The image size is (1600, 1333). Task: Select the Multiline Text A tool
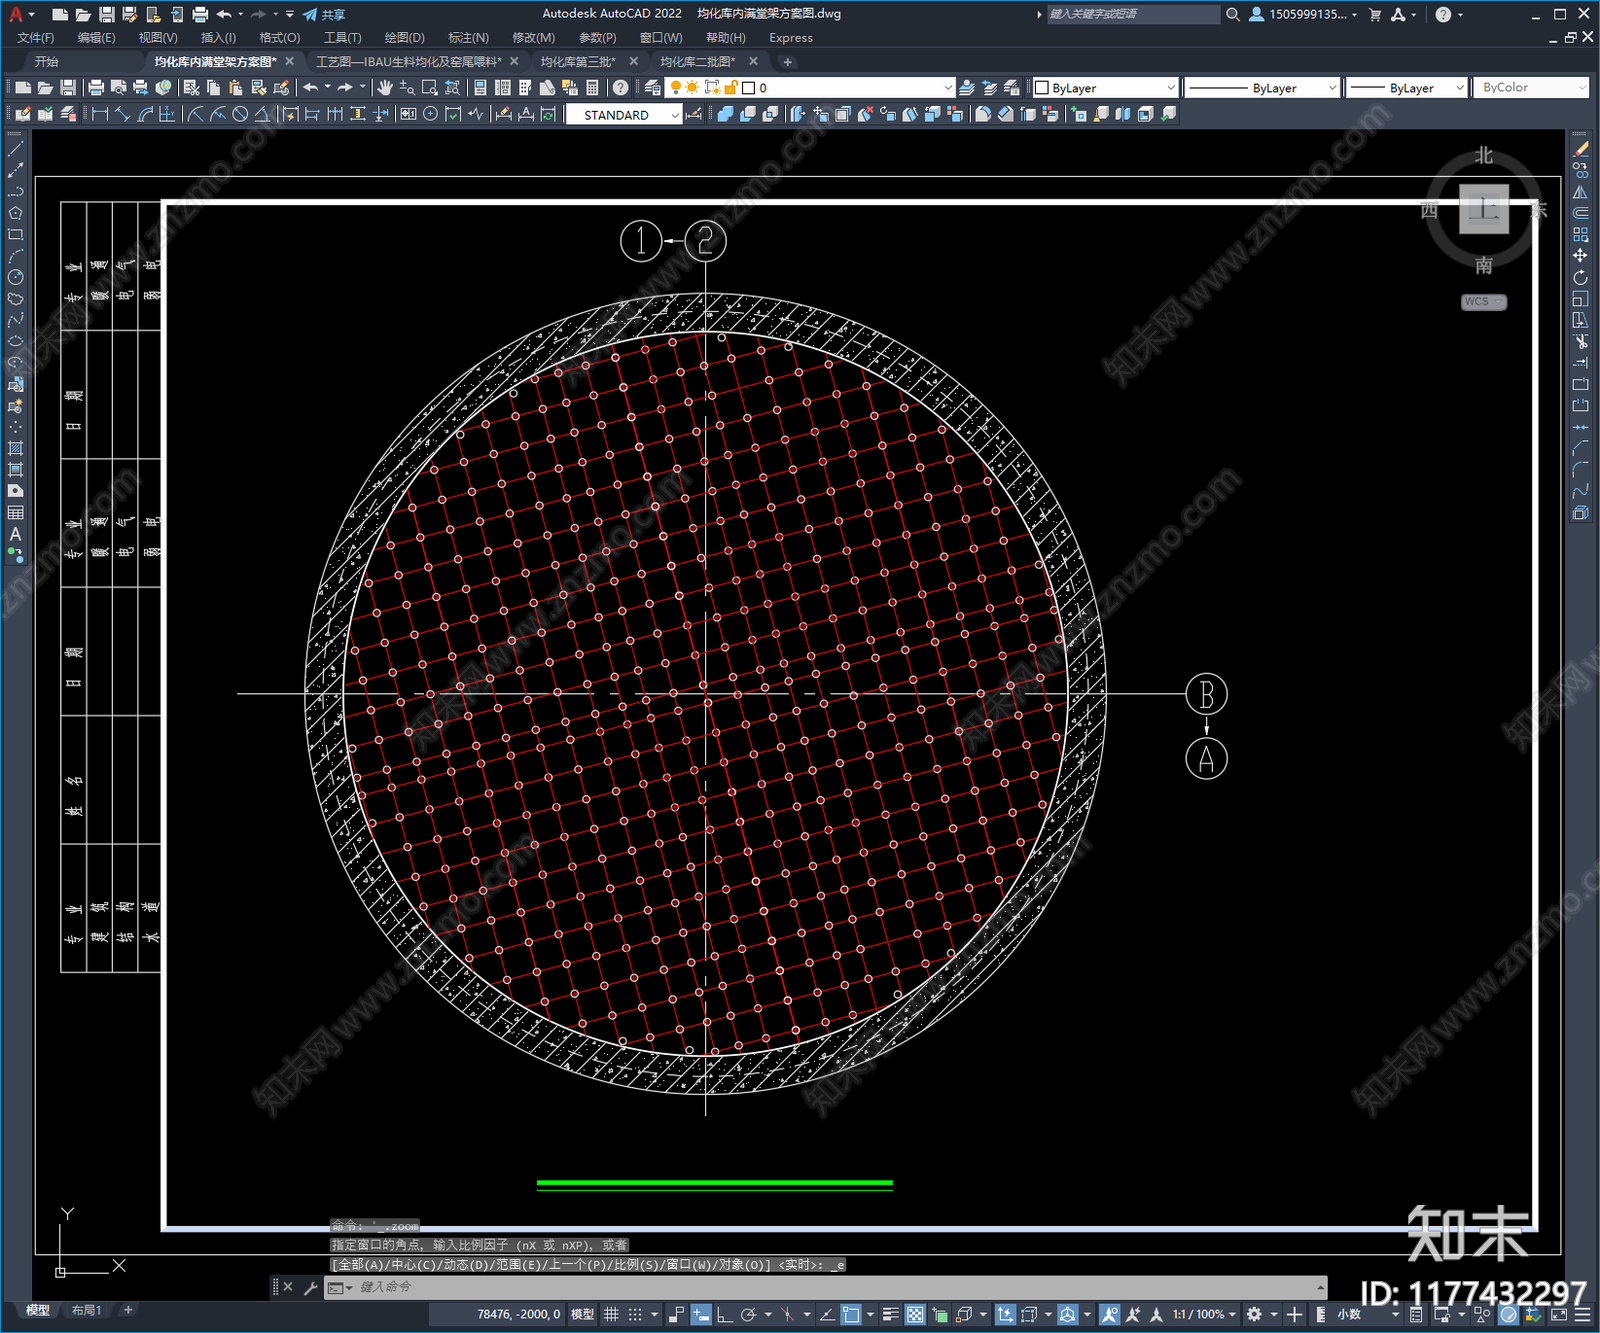(15, 534)
